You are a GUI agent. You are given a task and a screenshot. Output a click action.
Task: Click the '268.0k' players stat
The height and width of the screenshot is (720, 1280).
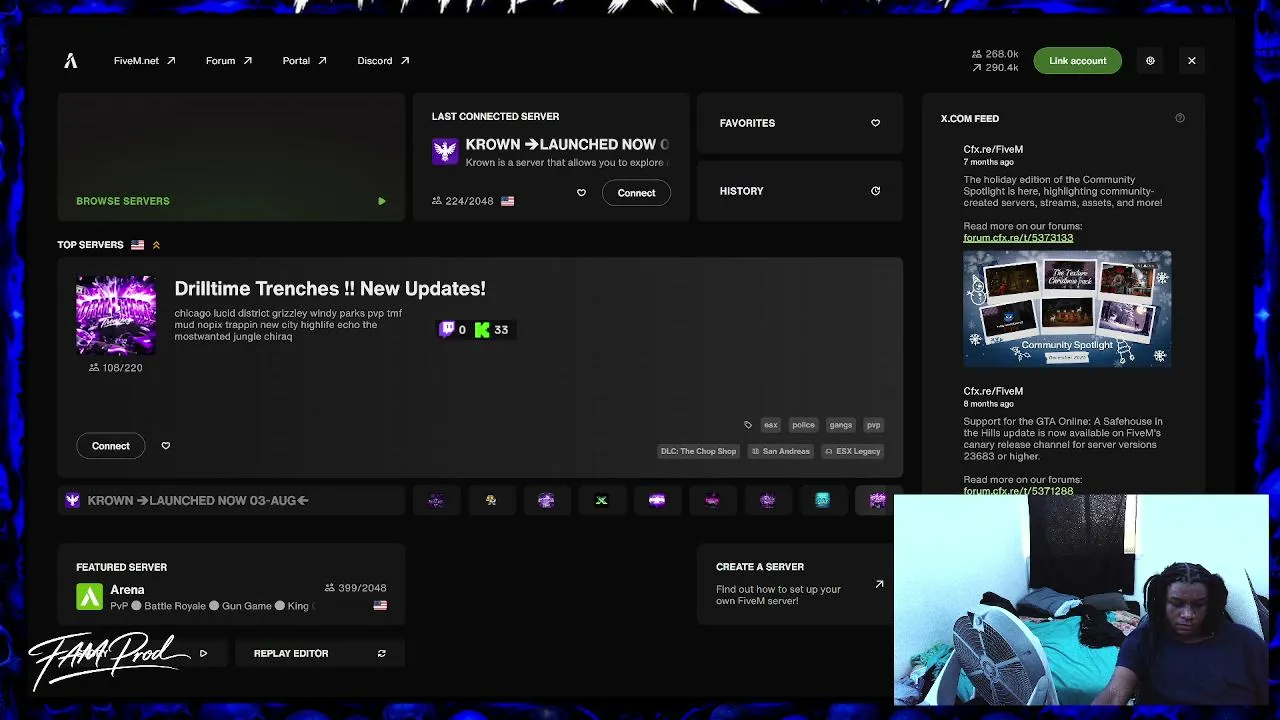click(995, 54)
